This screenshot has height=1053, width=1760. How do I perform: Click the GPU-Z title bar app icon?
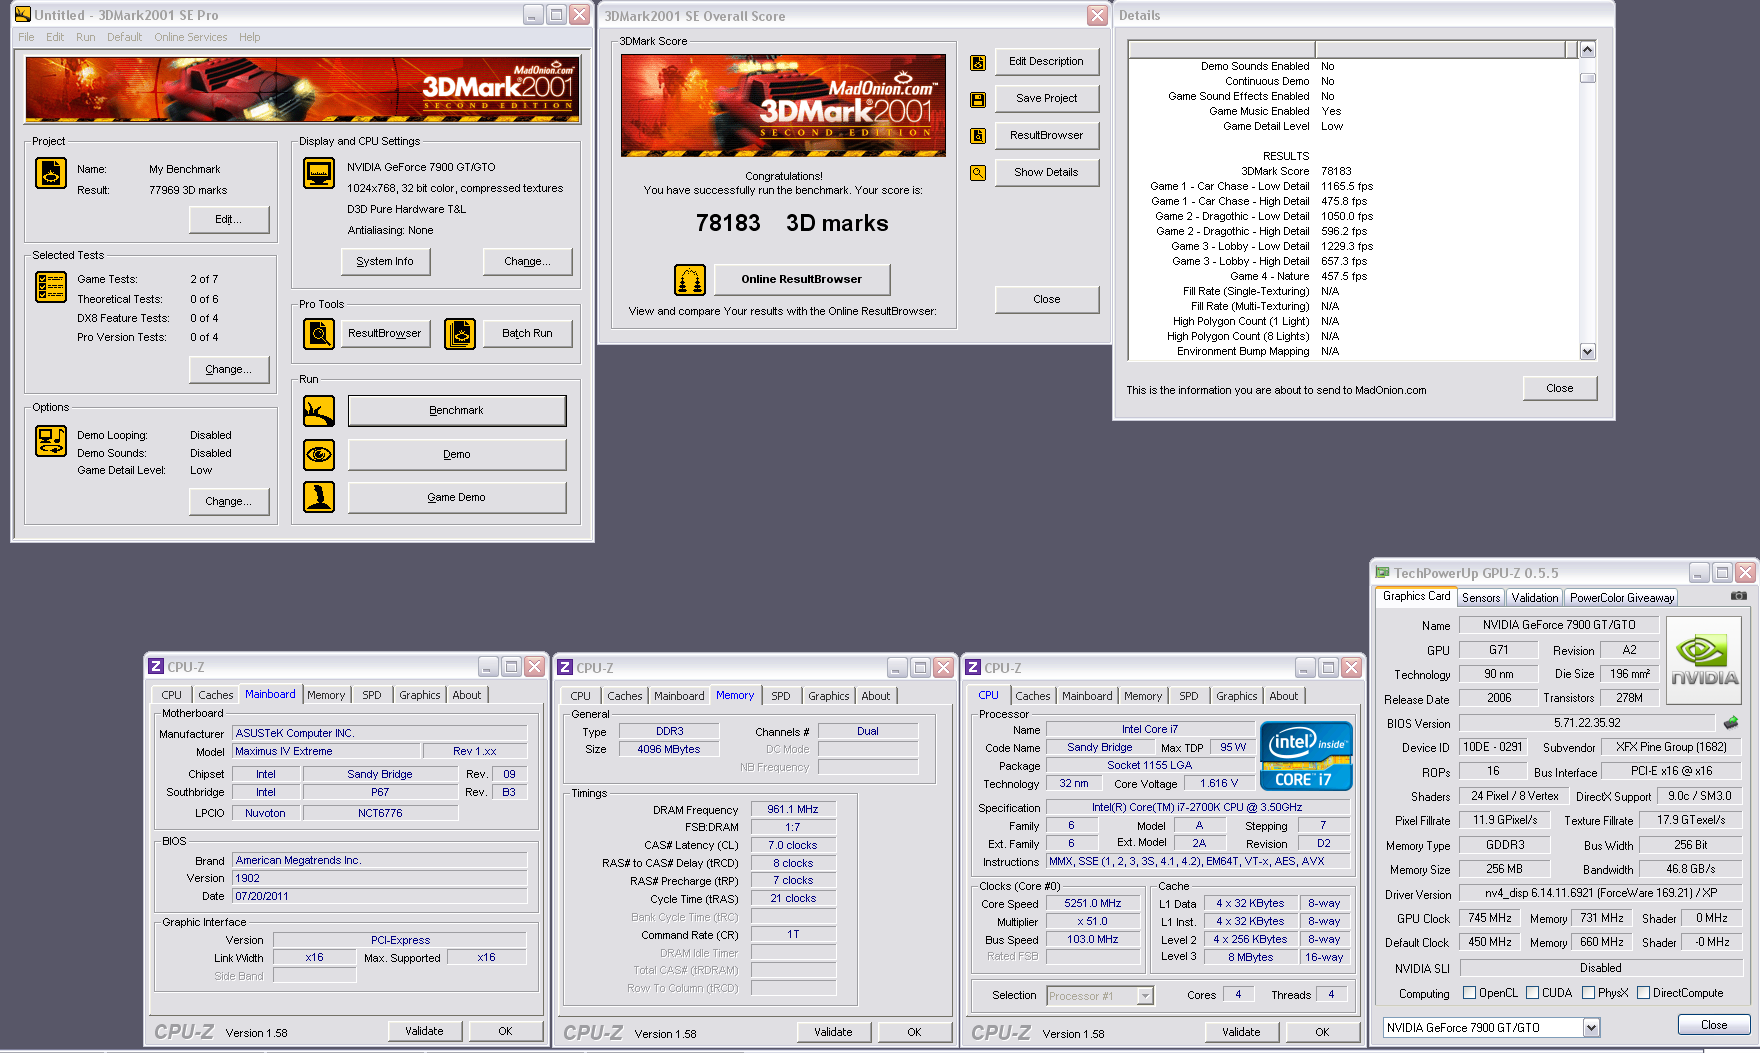(x=1383, y=573)
